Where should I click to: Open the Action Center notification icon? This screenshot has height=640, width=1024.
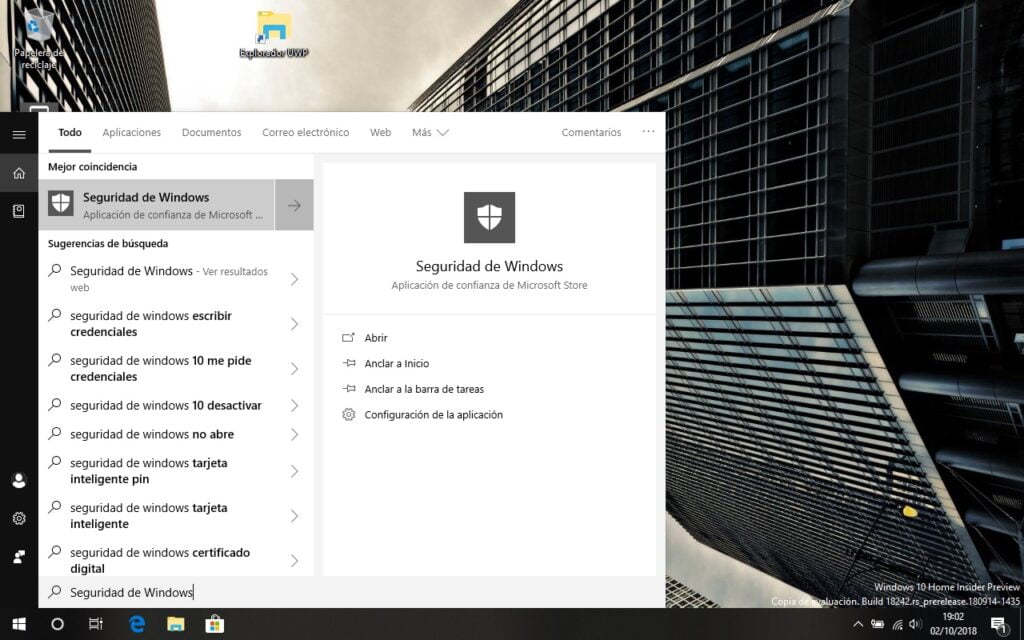pos(999,625)
